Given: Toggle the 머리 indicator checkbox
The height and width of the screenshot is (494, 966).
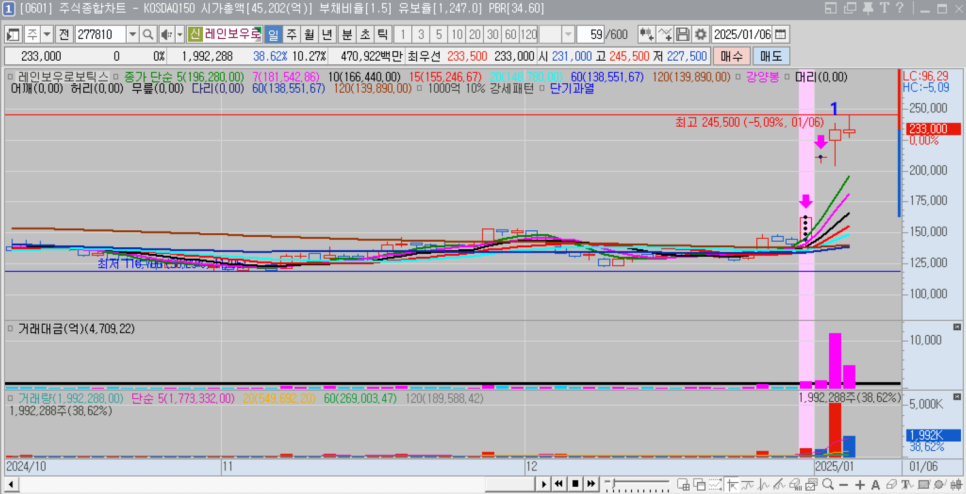Looking at the screenshot, I should coord(789,78).
